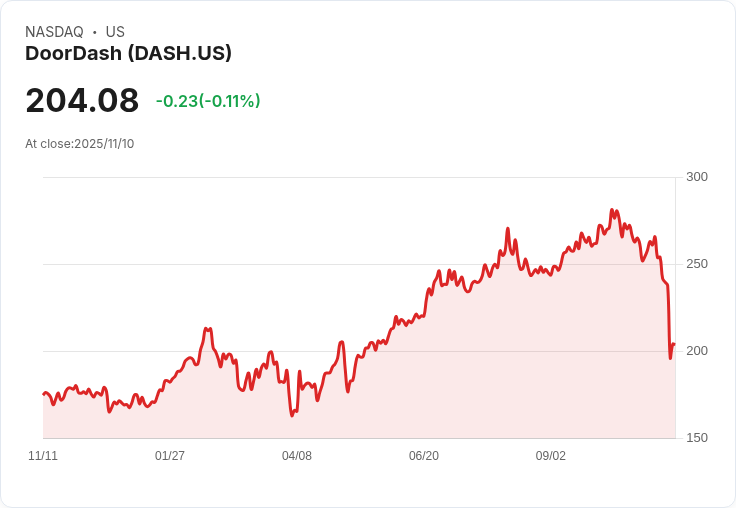The width and height of the screenshot is (736, 508).
Task: Click the 06/20 date on x-axis
Action: click(424, 456)
